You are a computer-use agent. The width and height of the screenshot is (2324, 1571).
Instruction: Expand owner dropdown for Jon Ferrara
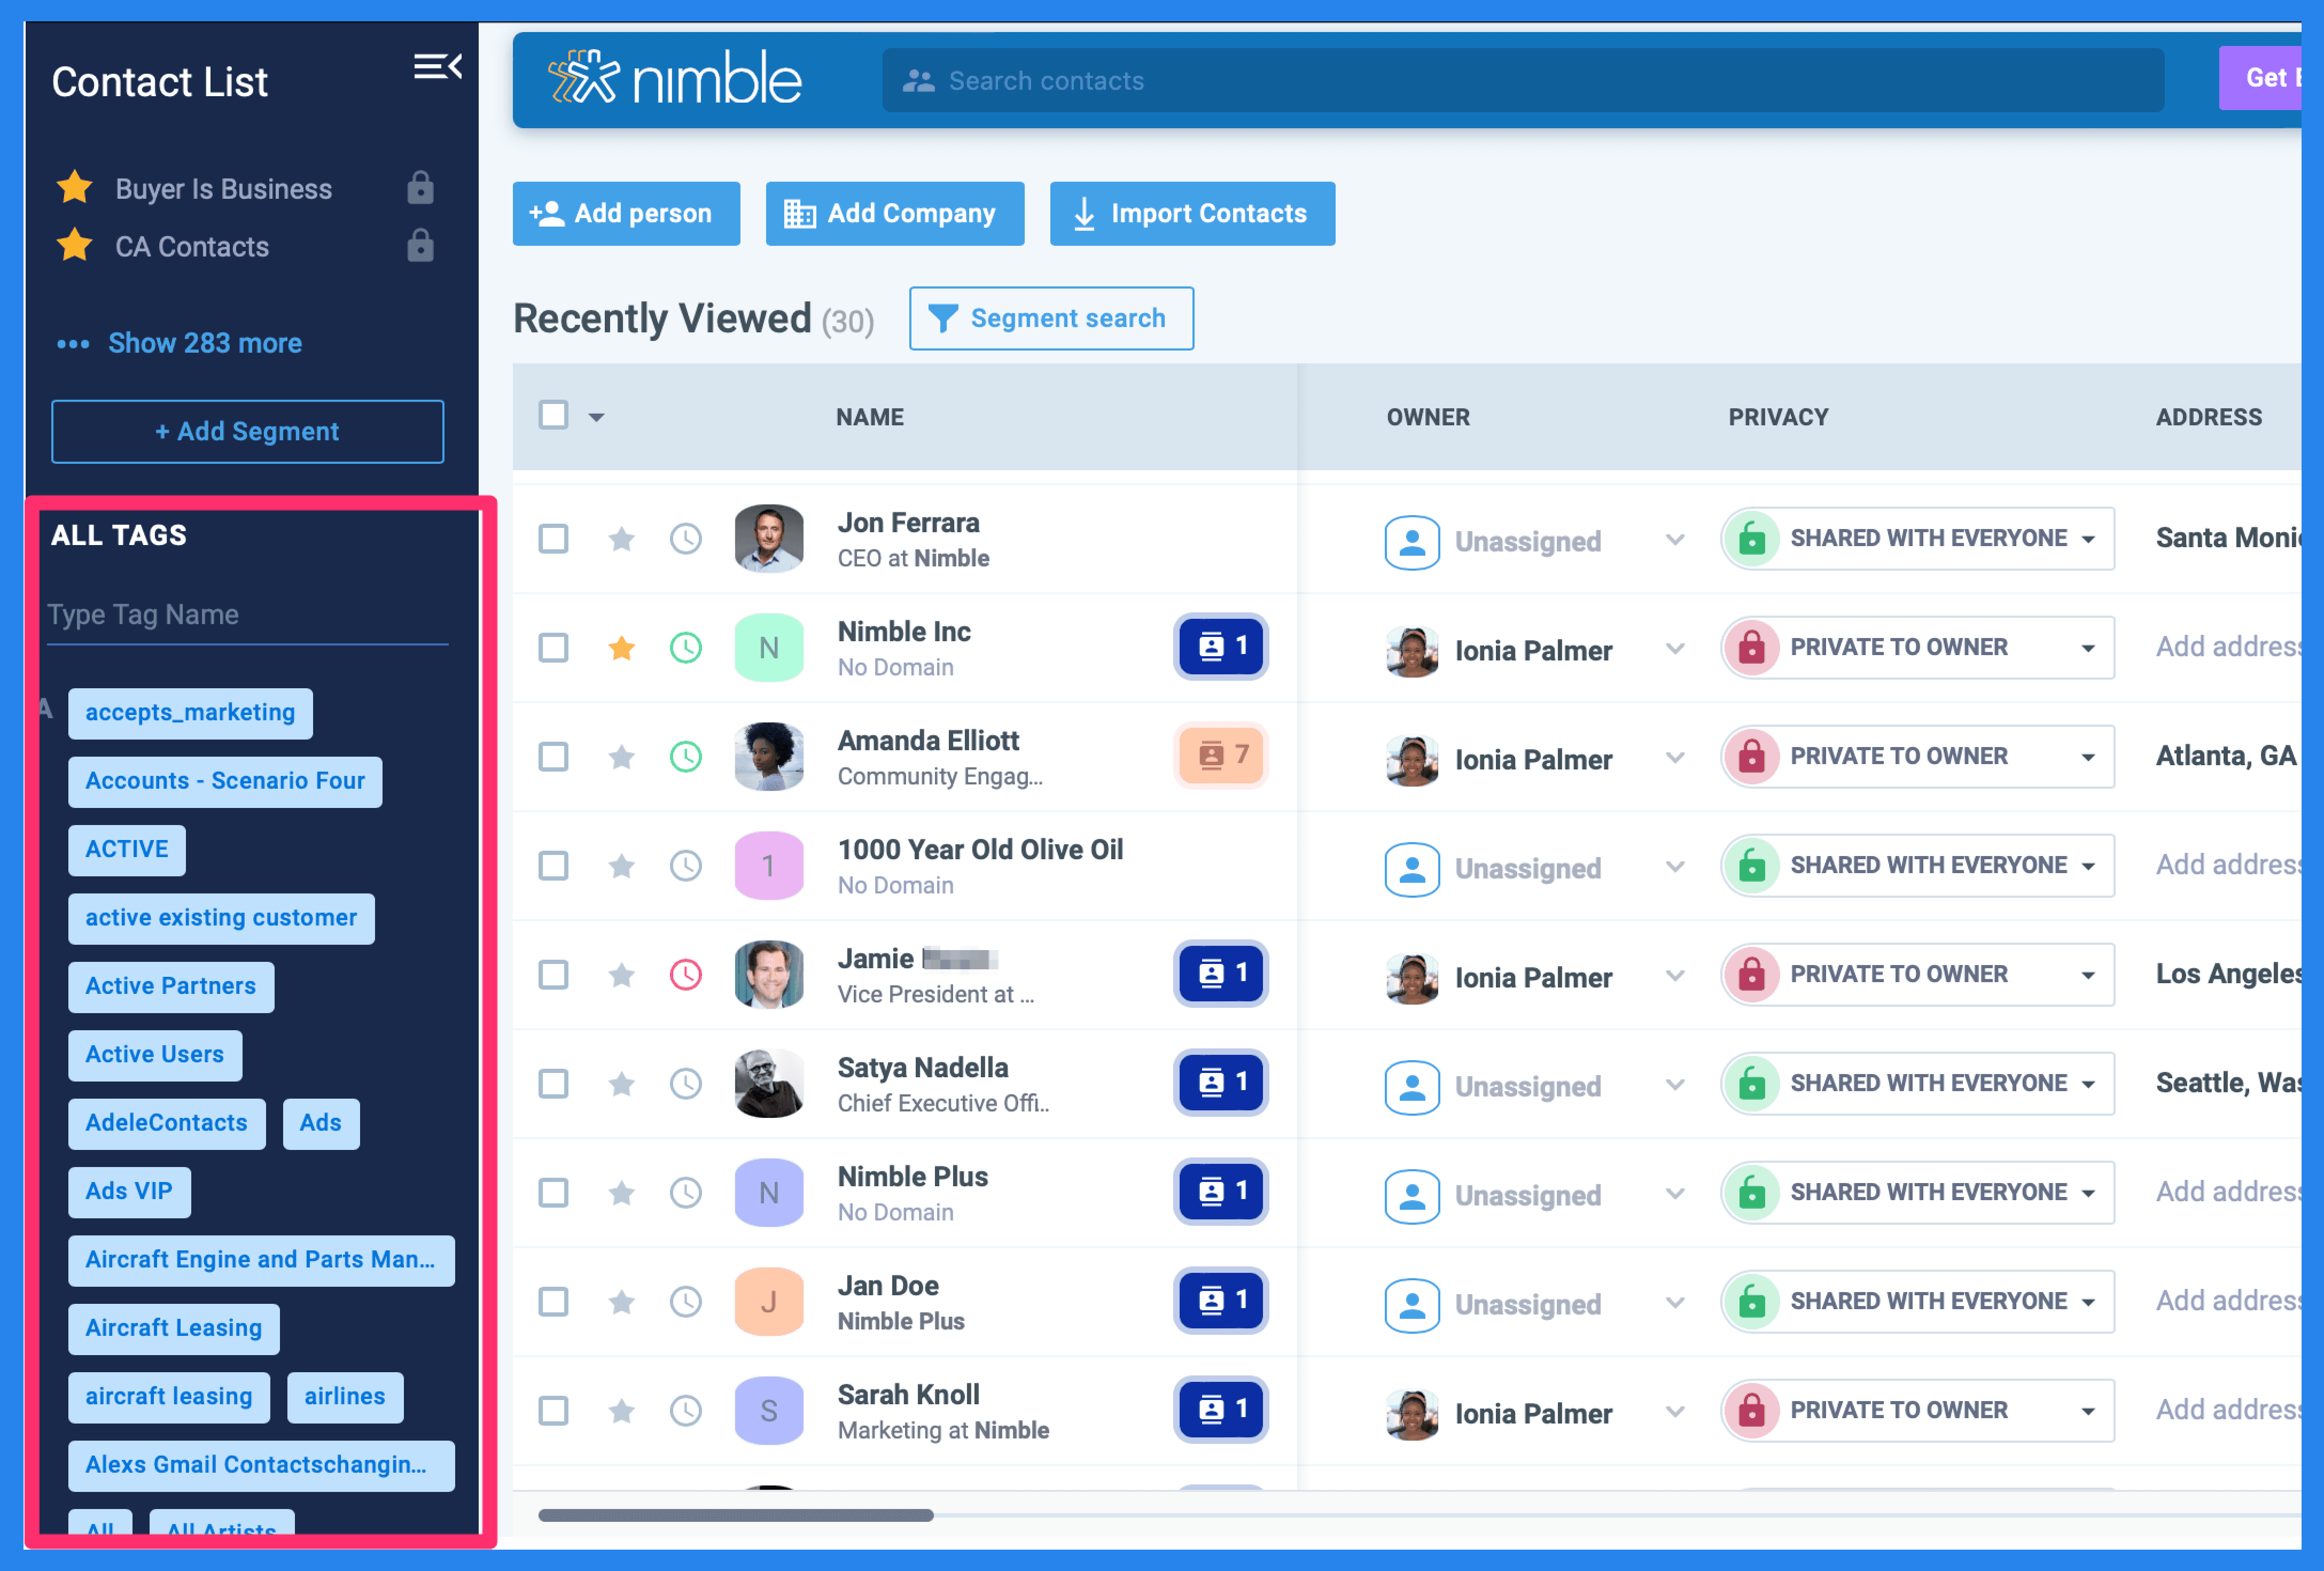pos(1675,541)
